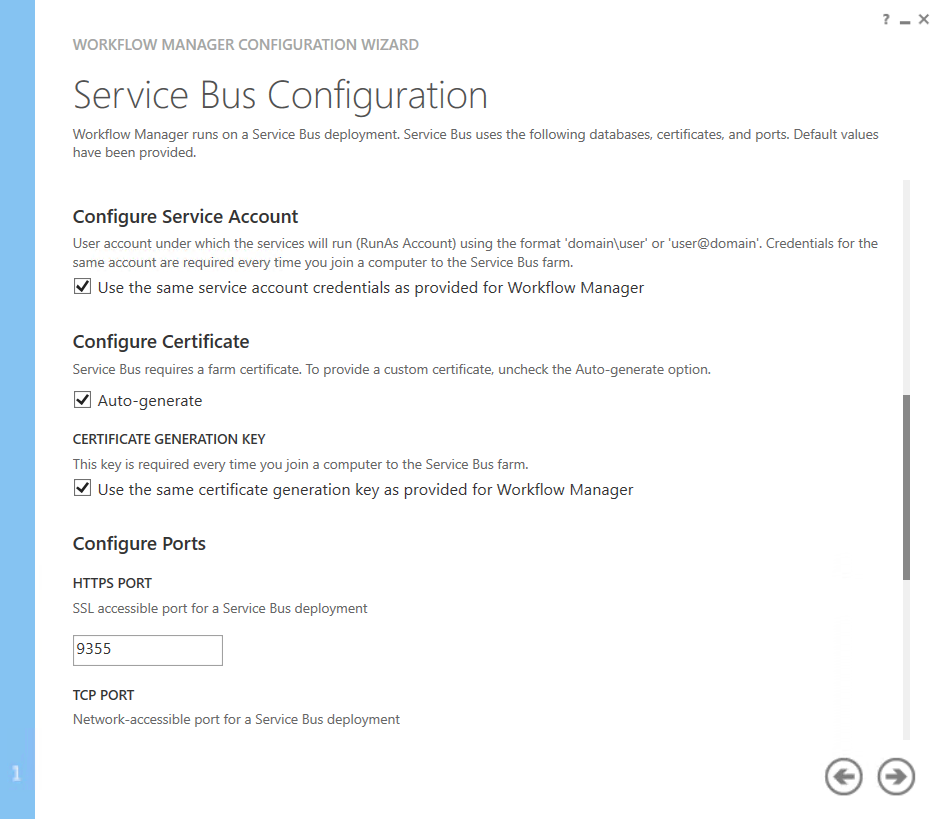Image resolution: width=945 pixels, height=819 pixels.
Task: Uncheck same service account credentials checkbox
Action: click(82, 287)
